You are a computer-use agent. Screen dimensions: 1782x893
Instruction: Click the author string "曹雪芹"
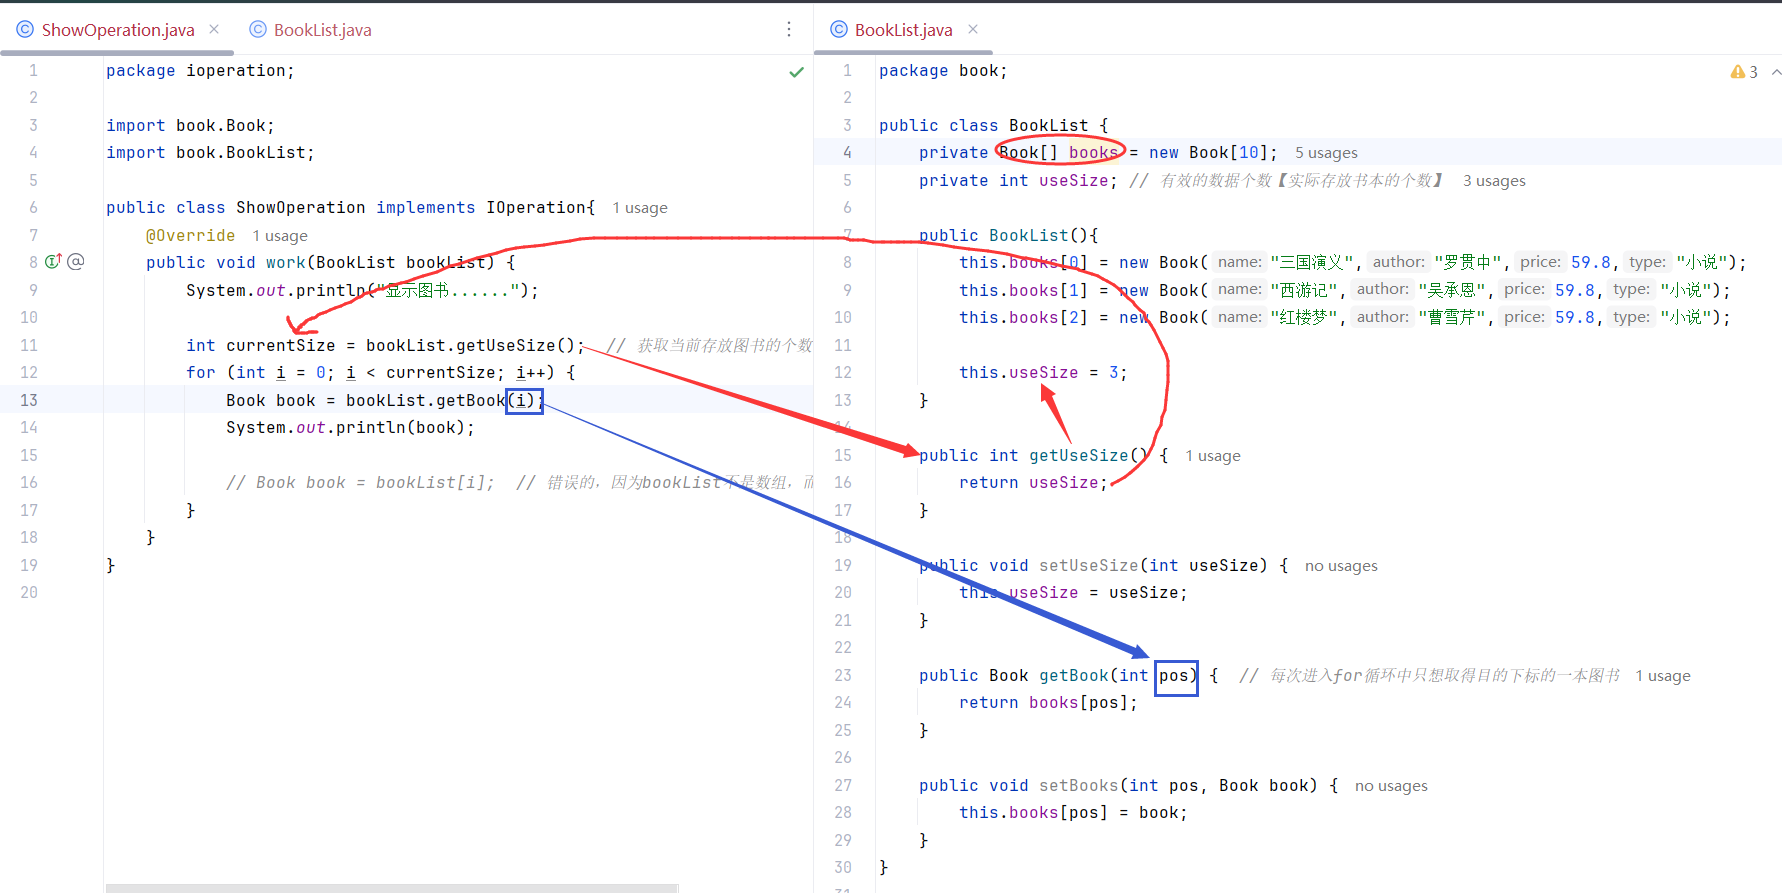tap(1451, 317)
